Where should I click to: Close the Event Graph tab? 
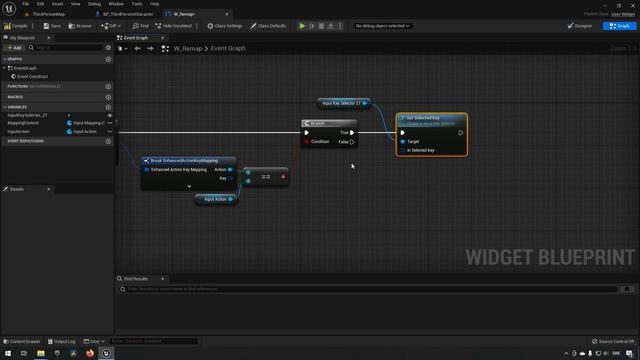[162, 38]
